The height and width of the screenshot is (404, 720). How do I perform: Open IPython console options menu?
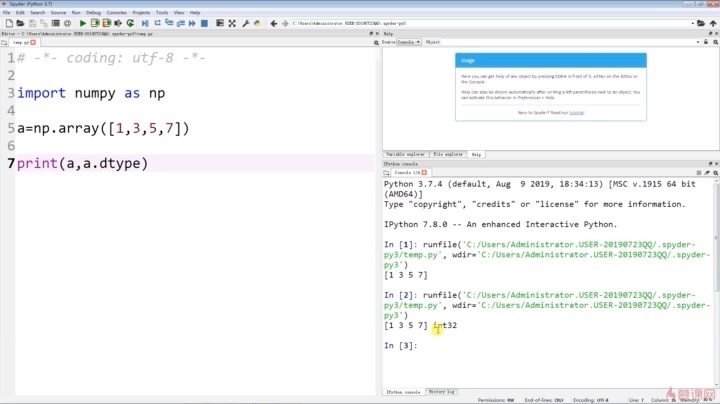pos(715,173)
